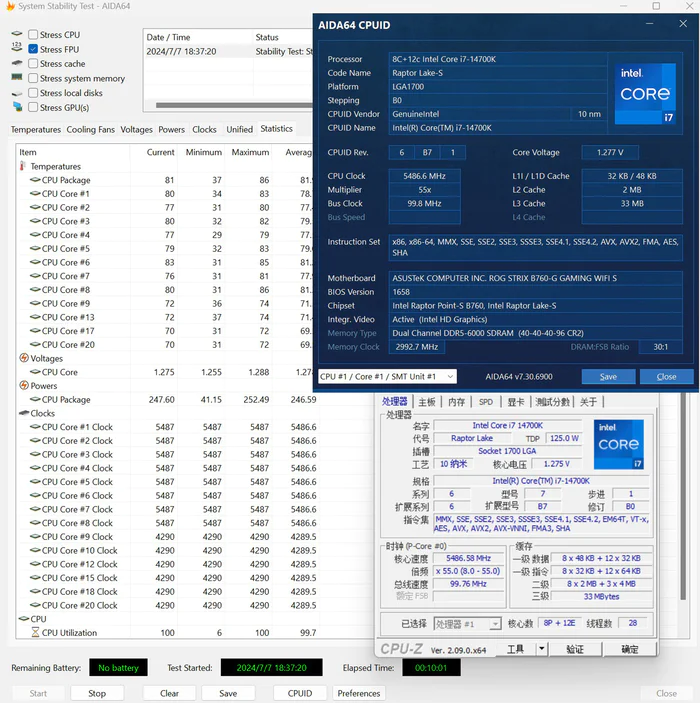
Task: Select the Statistics tab
Action: tap(276, 129)
